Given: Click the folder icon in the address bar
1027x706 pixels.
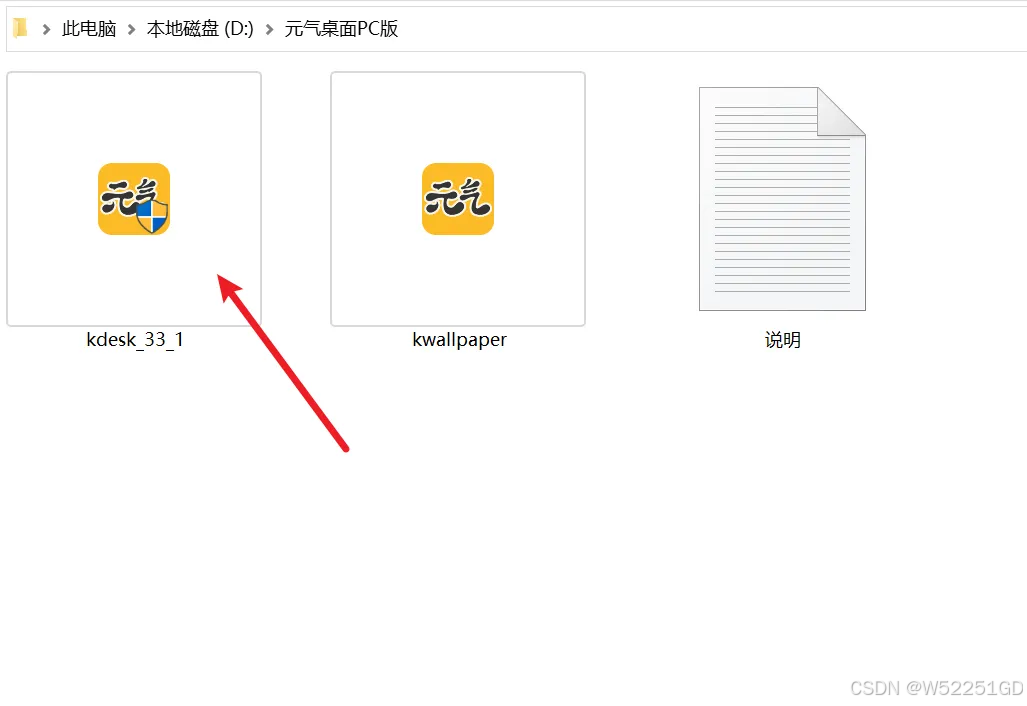Looking at the screenshot, I should pos(20,28).
